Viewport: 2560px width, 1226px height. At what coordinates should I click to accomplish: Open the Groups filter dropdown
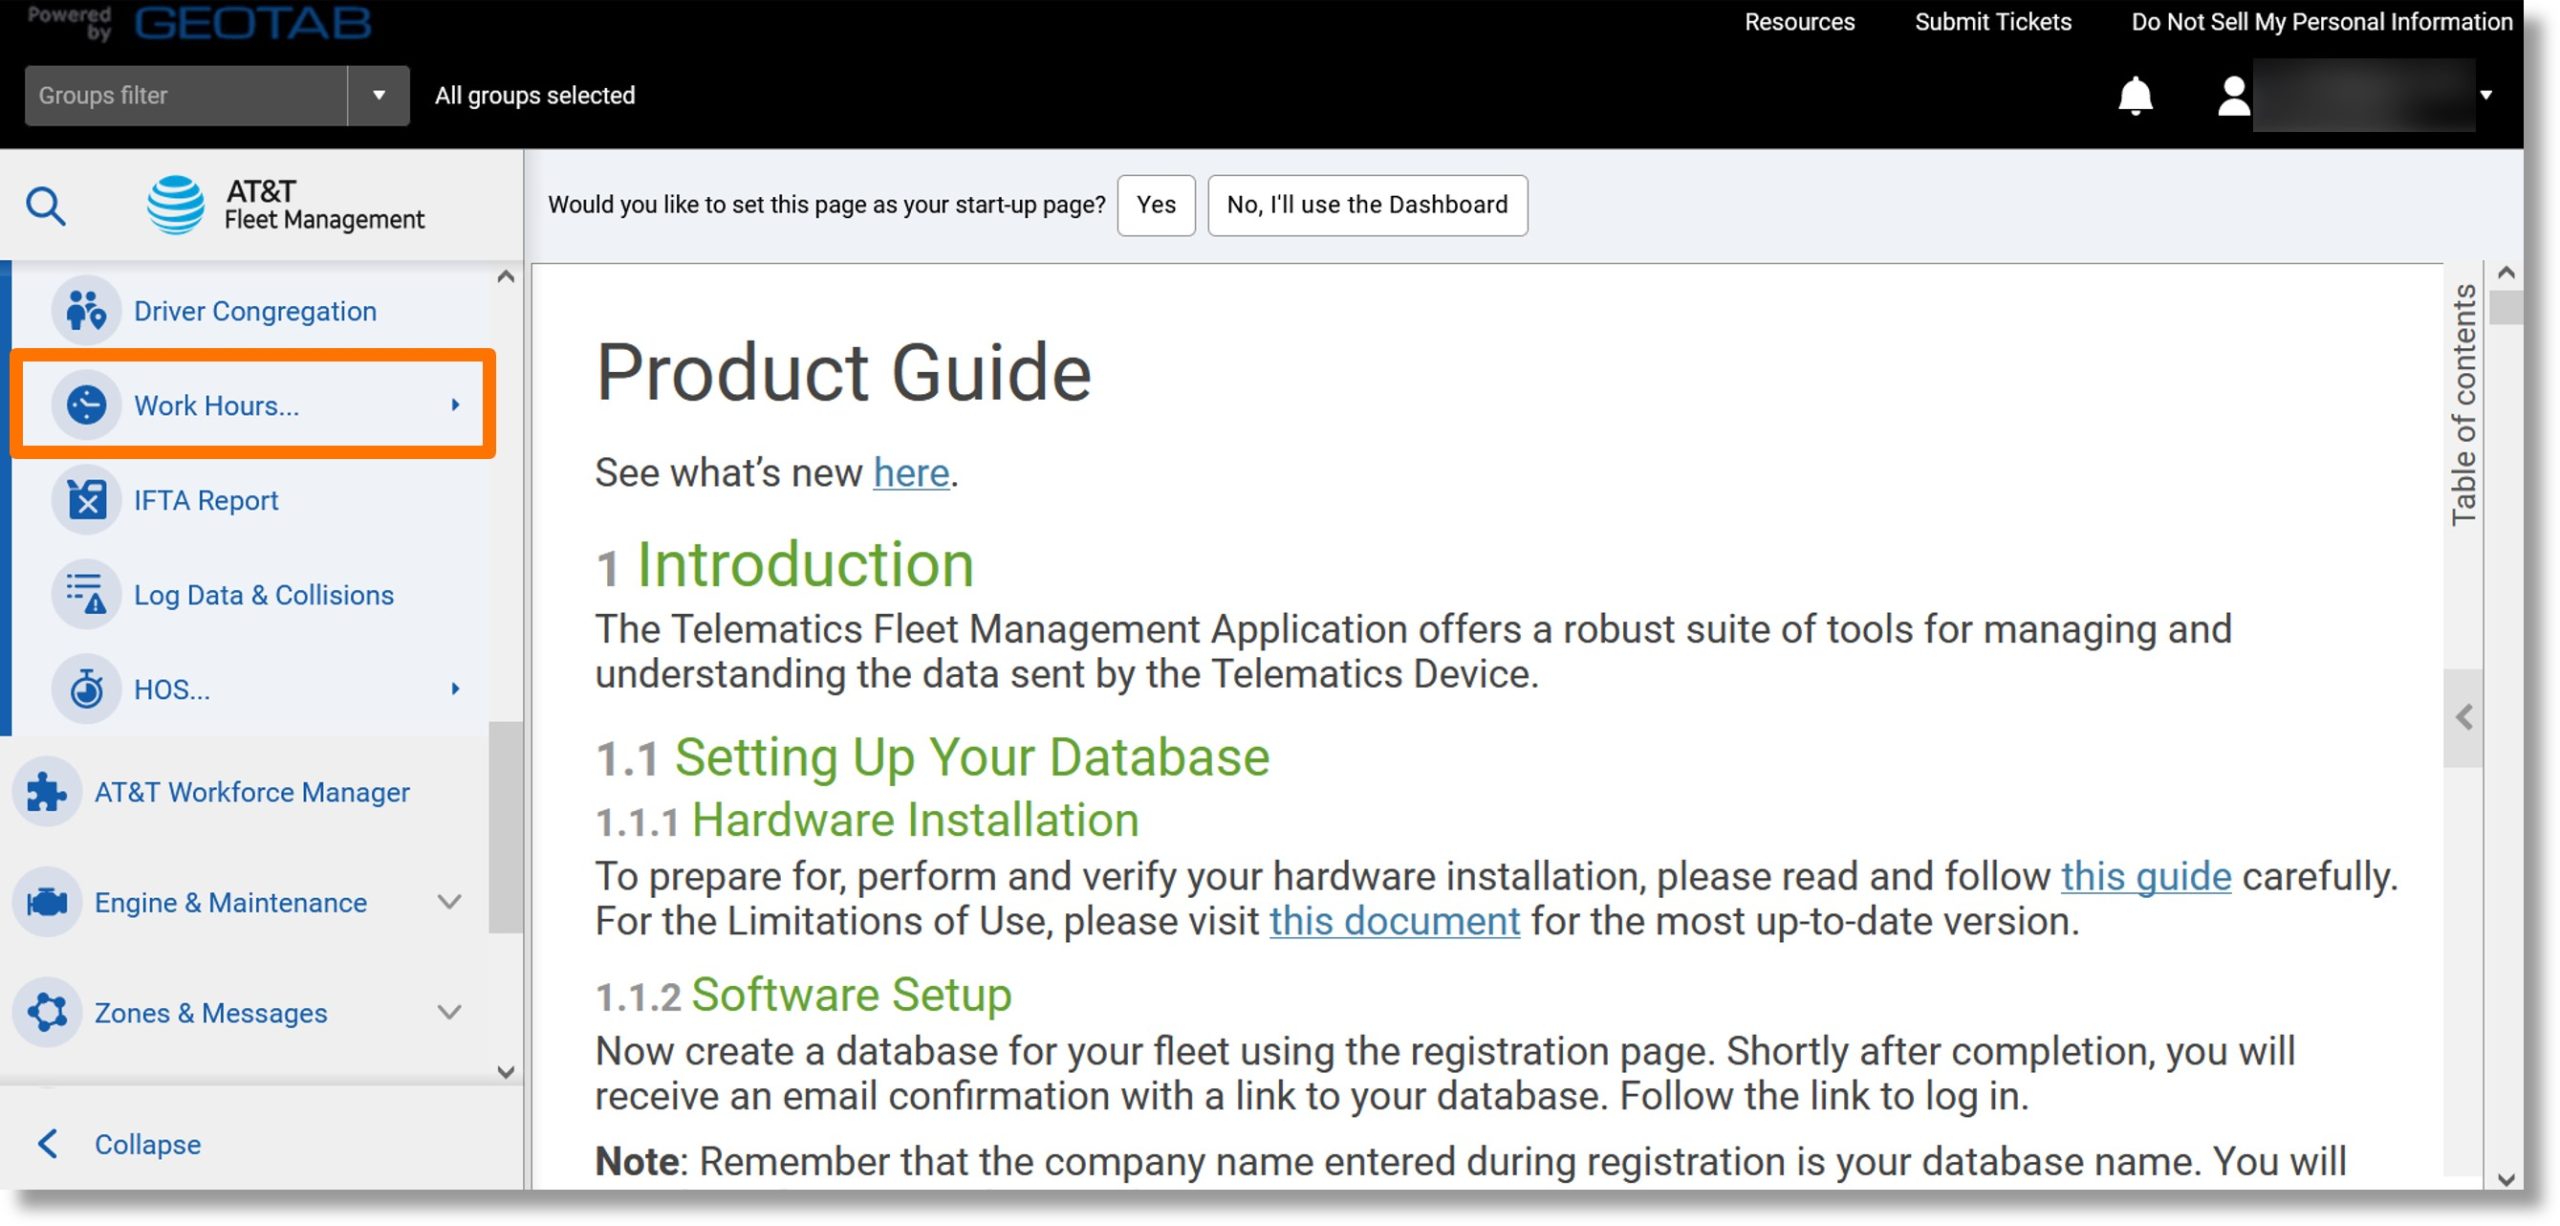tap(377, 95)
